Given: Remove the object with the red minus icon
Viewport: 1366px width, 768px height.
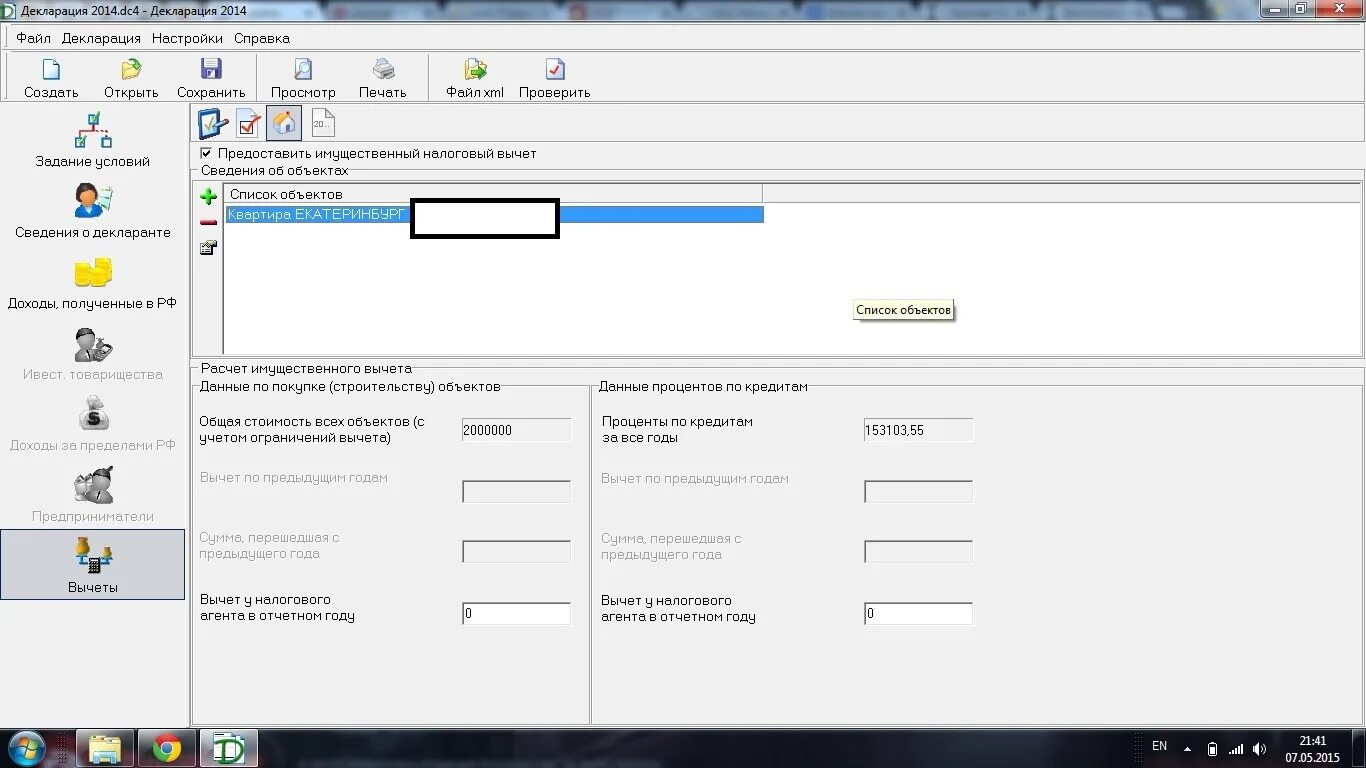Looking at the screenshot, I should tap(209, 222).
